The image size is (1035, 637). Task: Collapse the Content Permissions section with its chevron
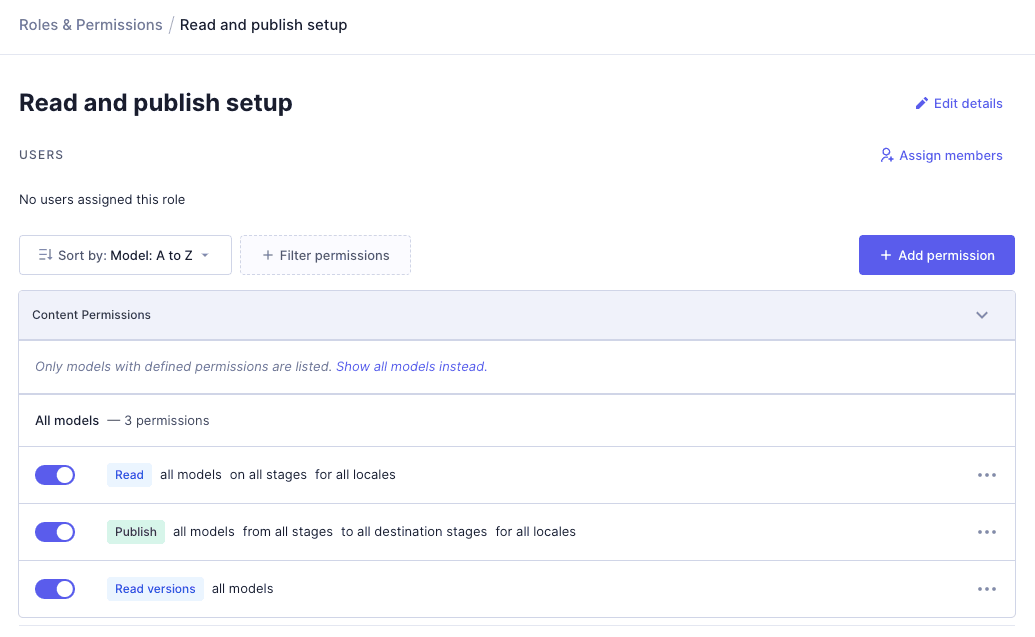[x=982, y=314]
